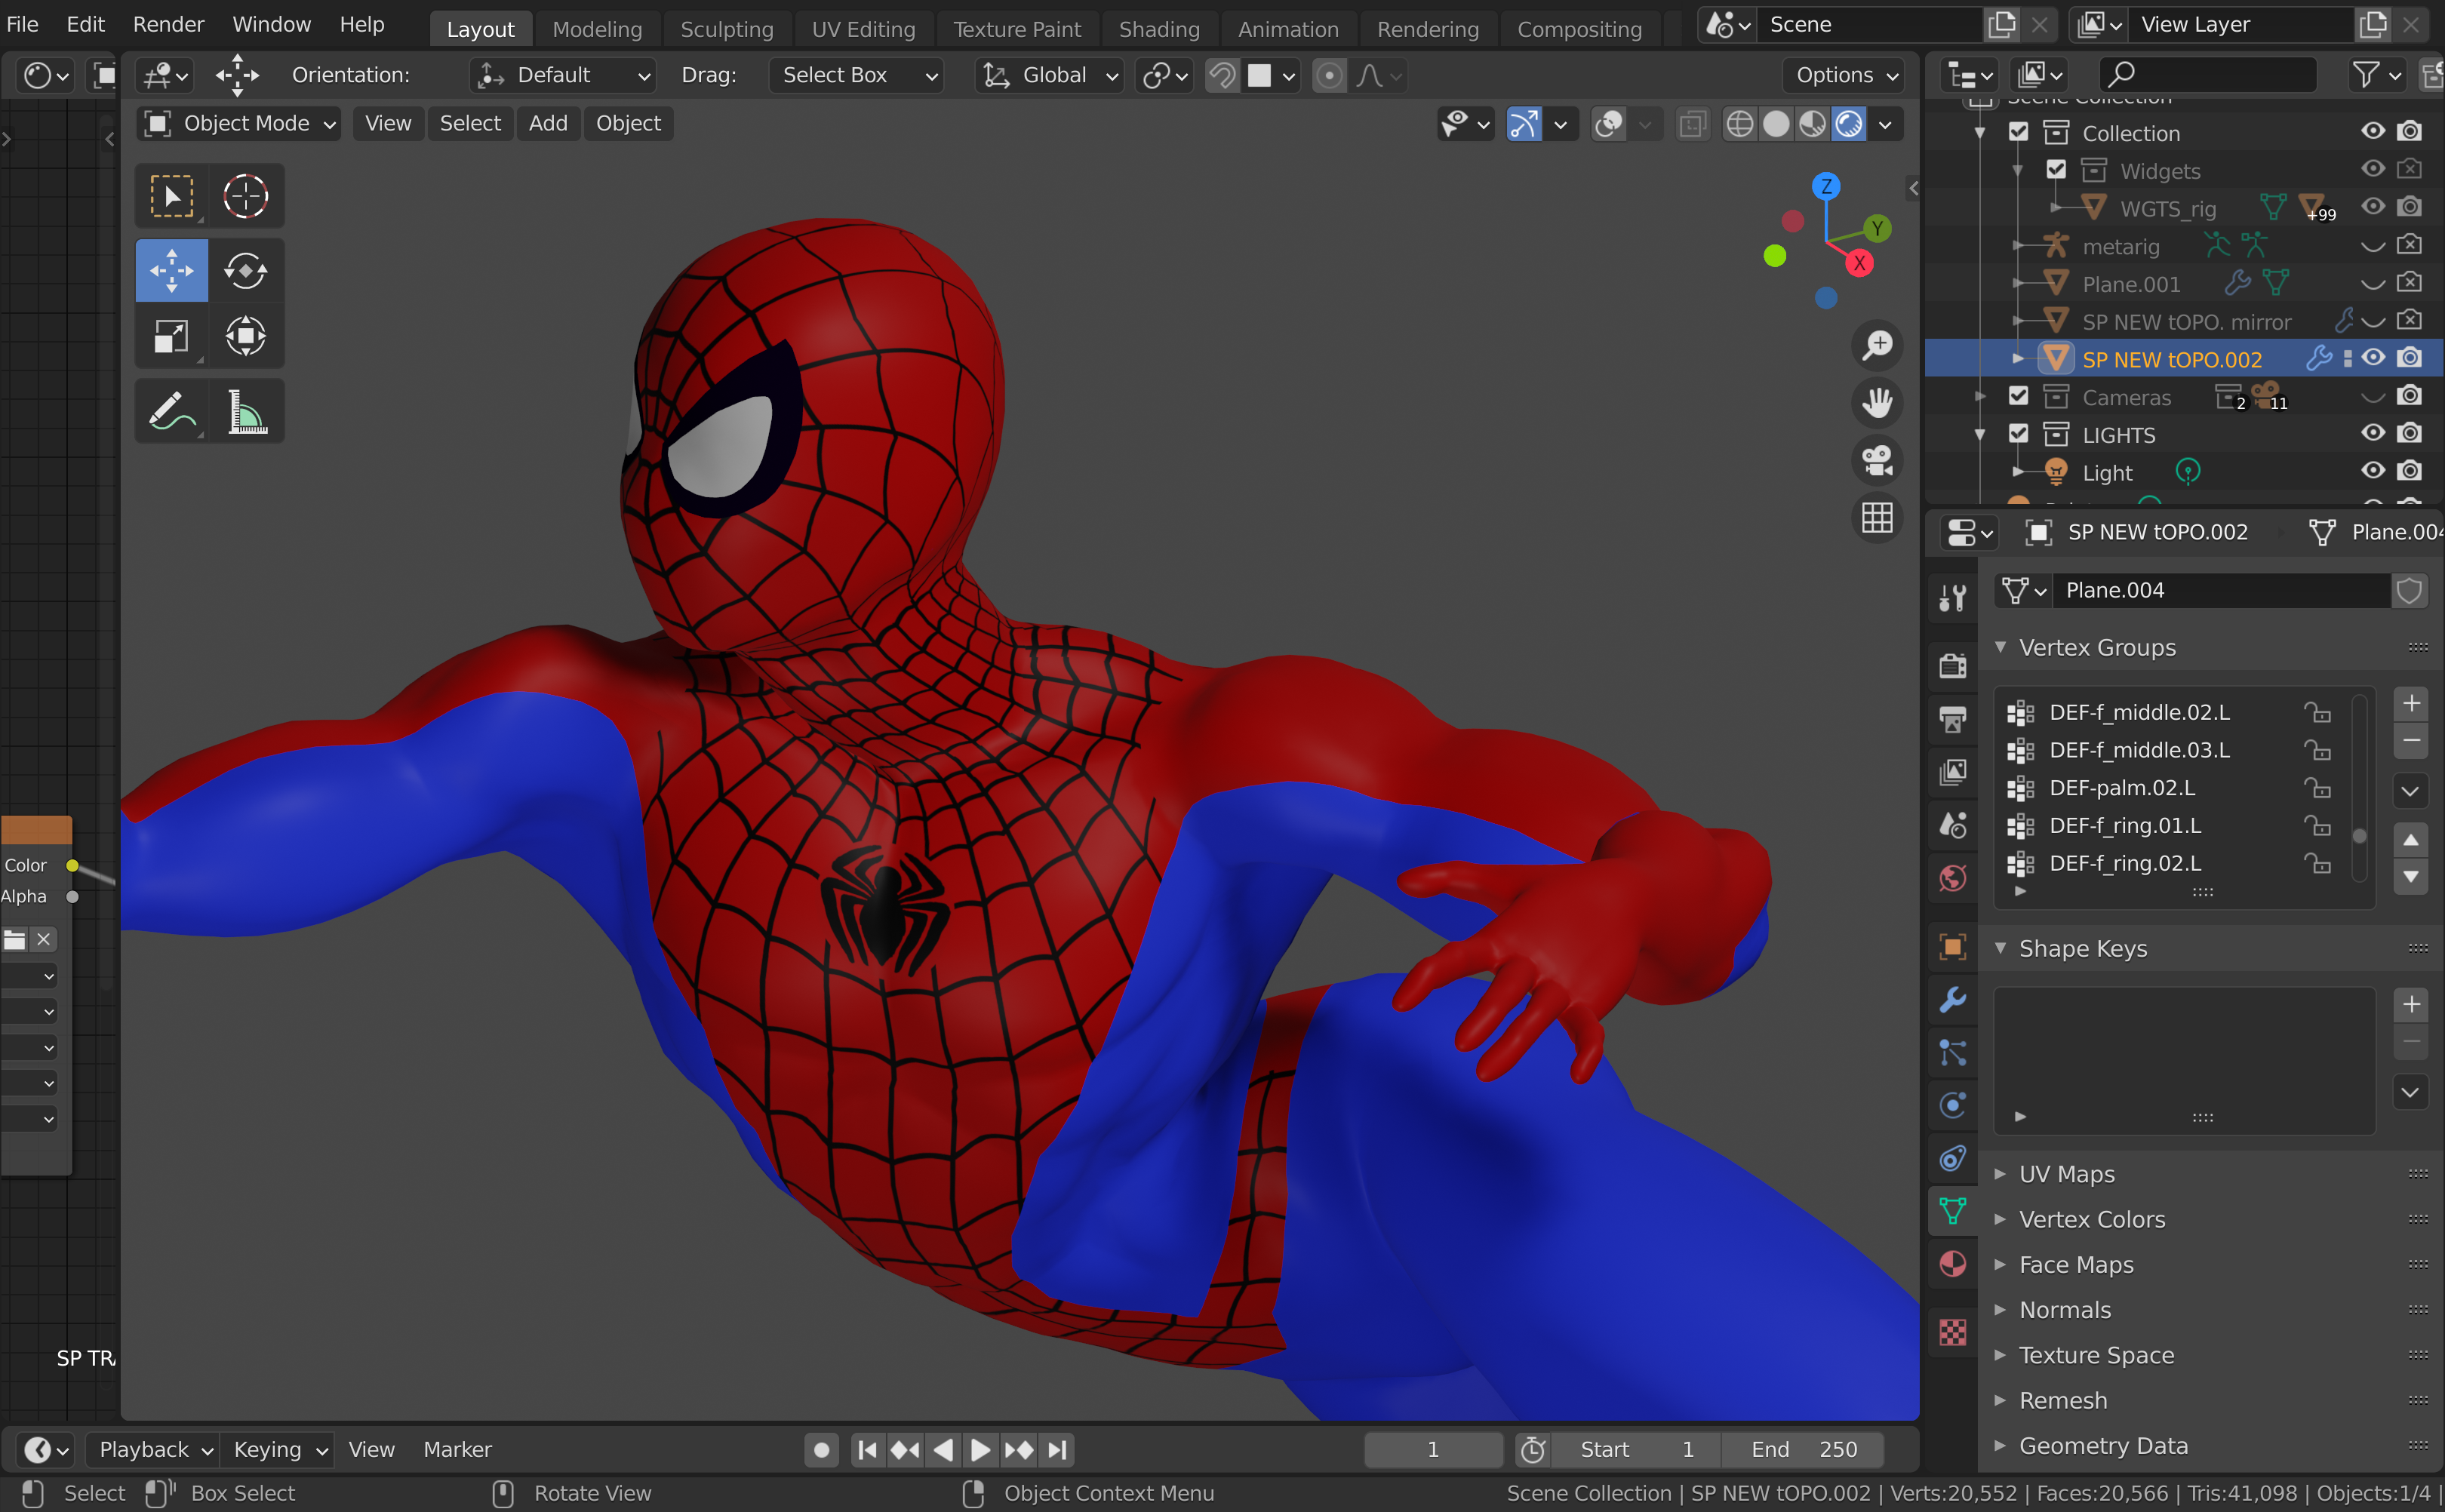Screen dimensions: 2445x1512
Task: Select the Scale tool
Action: (x=171, y=336)
